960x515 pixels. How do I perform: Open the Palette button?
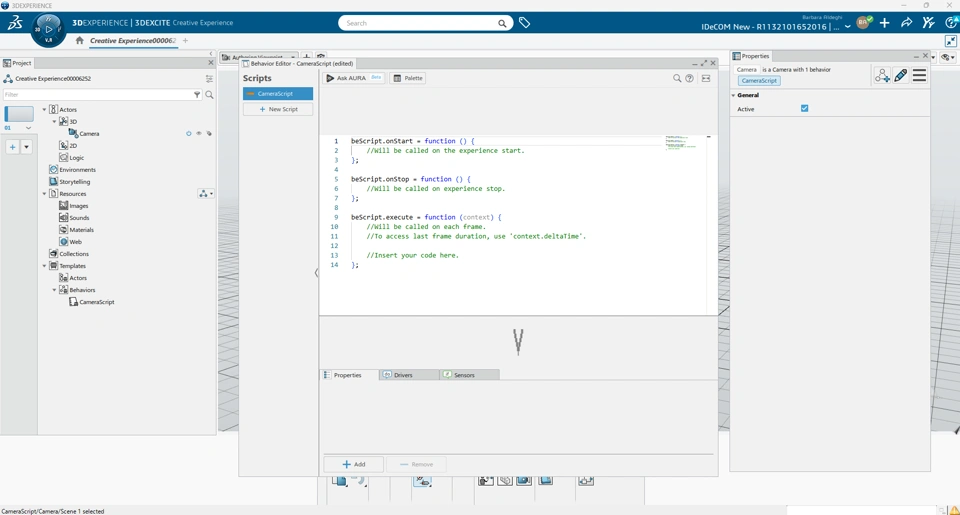click(408, 78)
